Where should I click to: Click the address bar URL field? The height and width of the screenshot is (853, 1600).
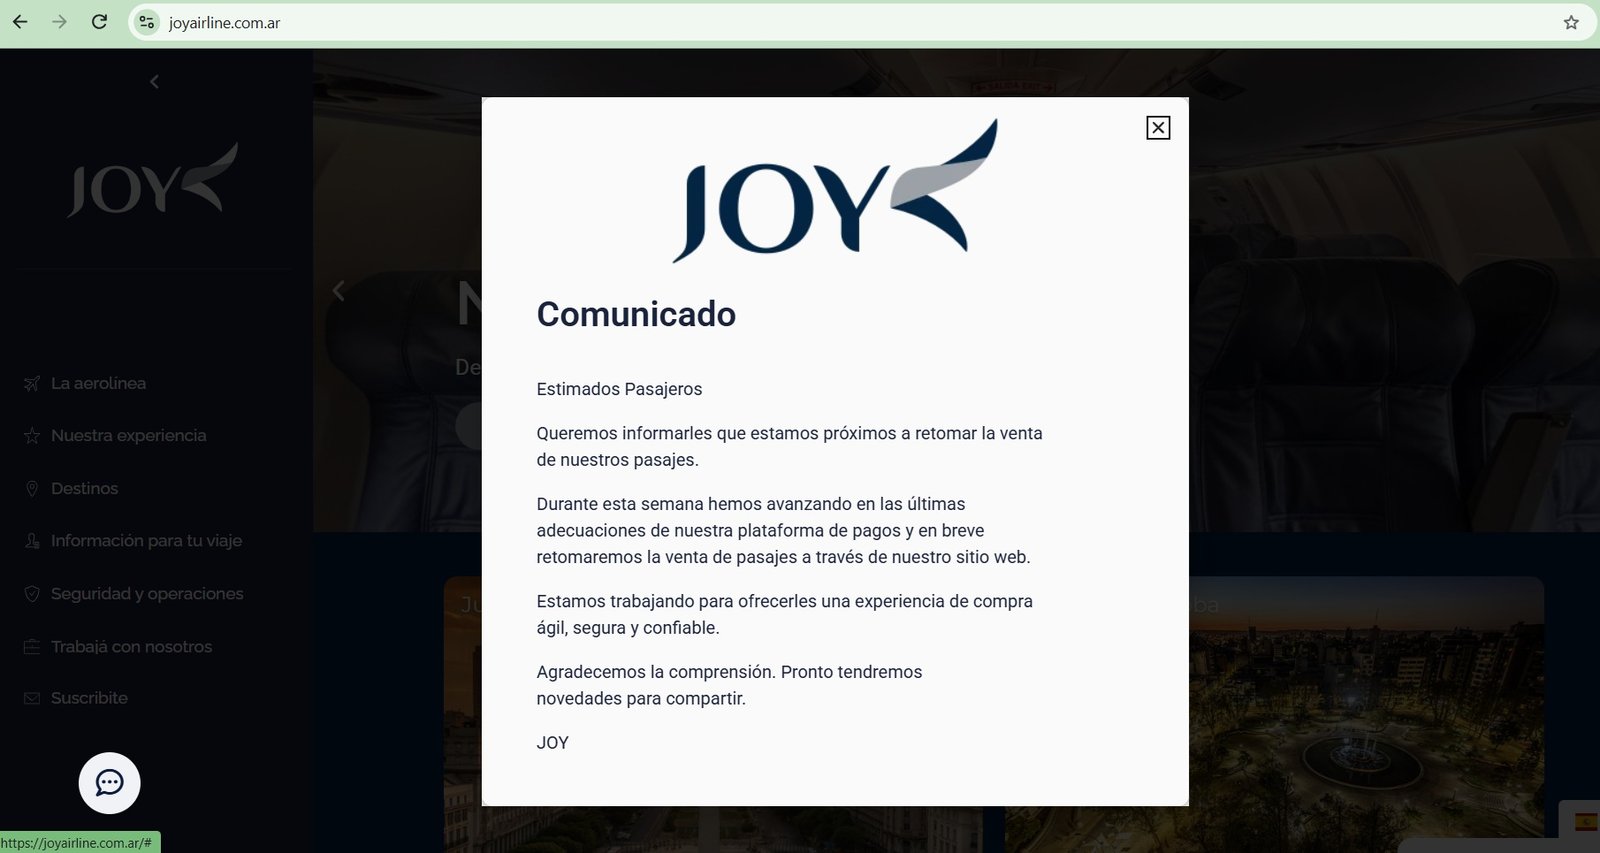[860, 22]
